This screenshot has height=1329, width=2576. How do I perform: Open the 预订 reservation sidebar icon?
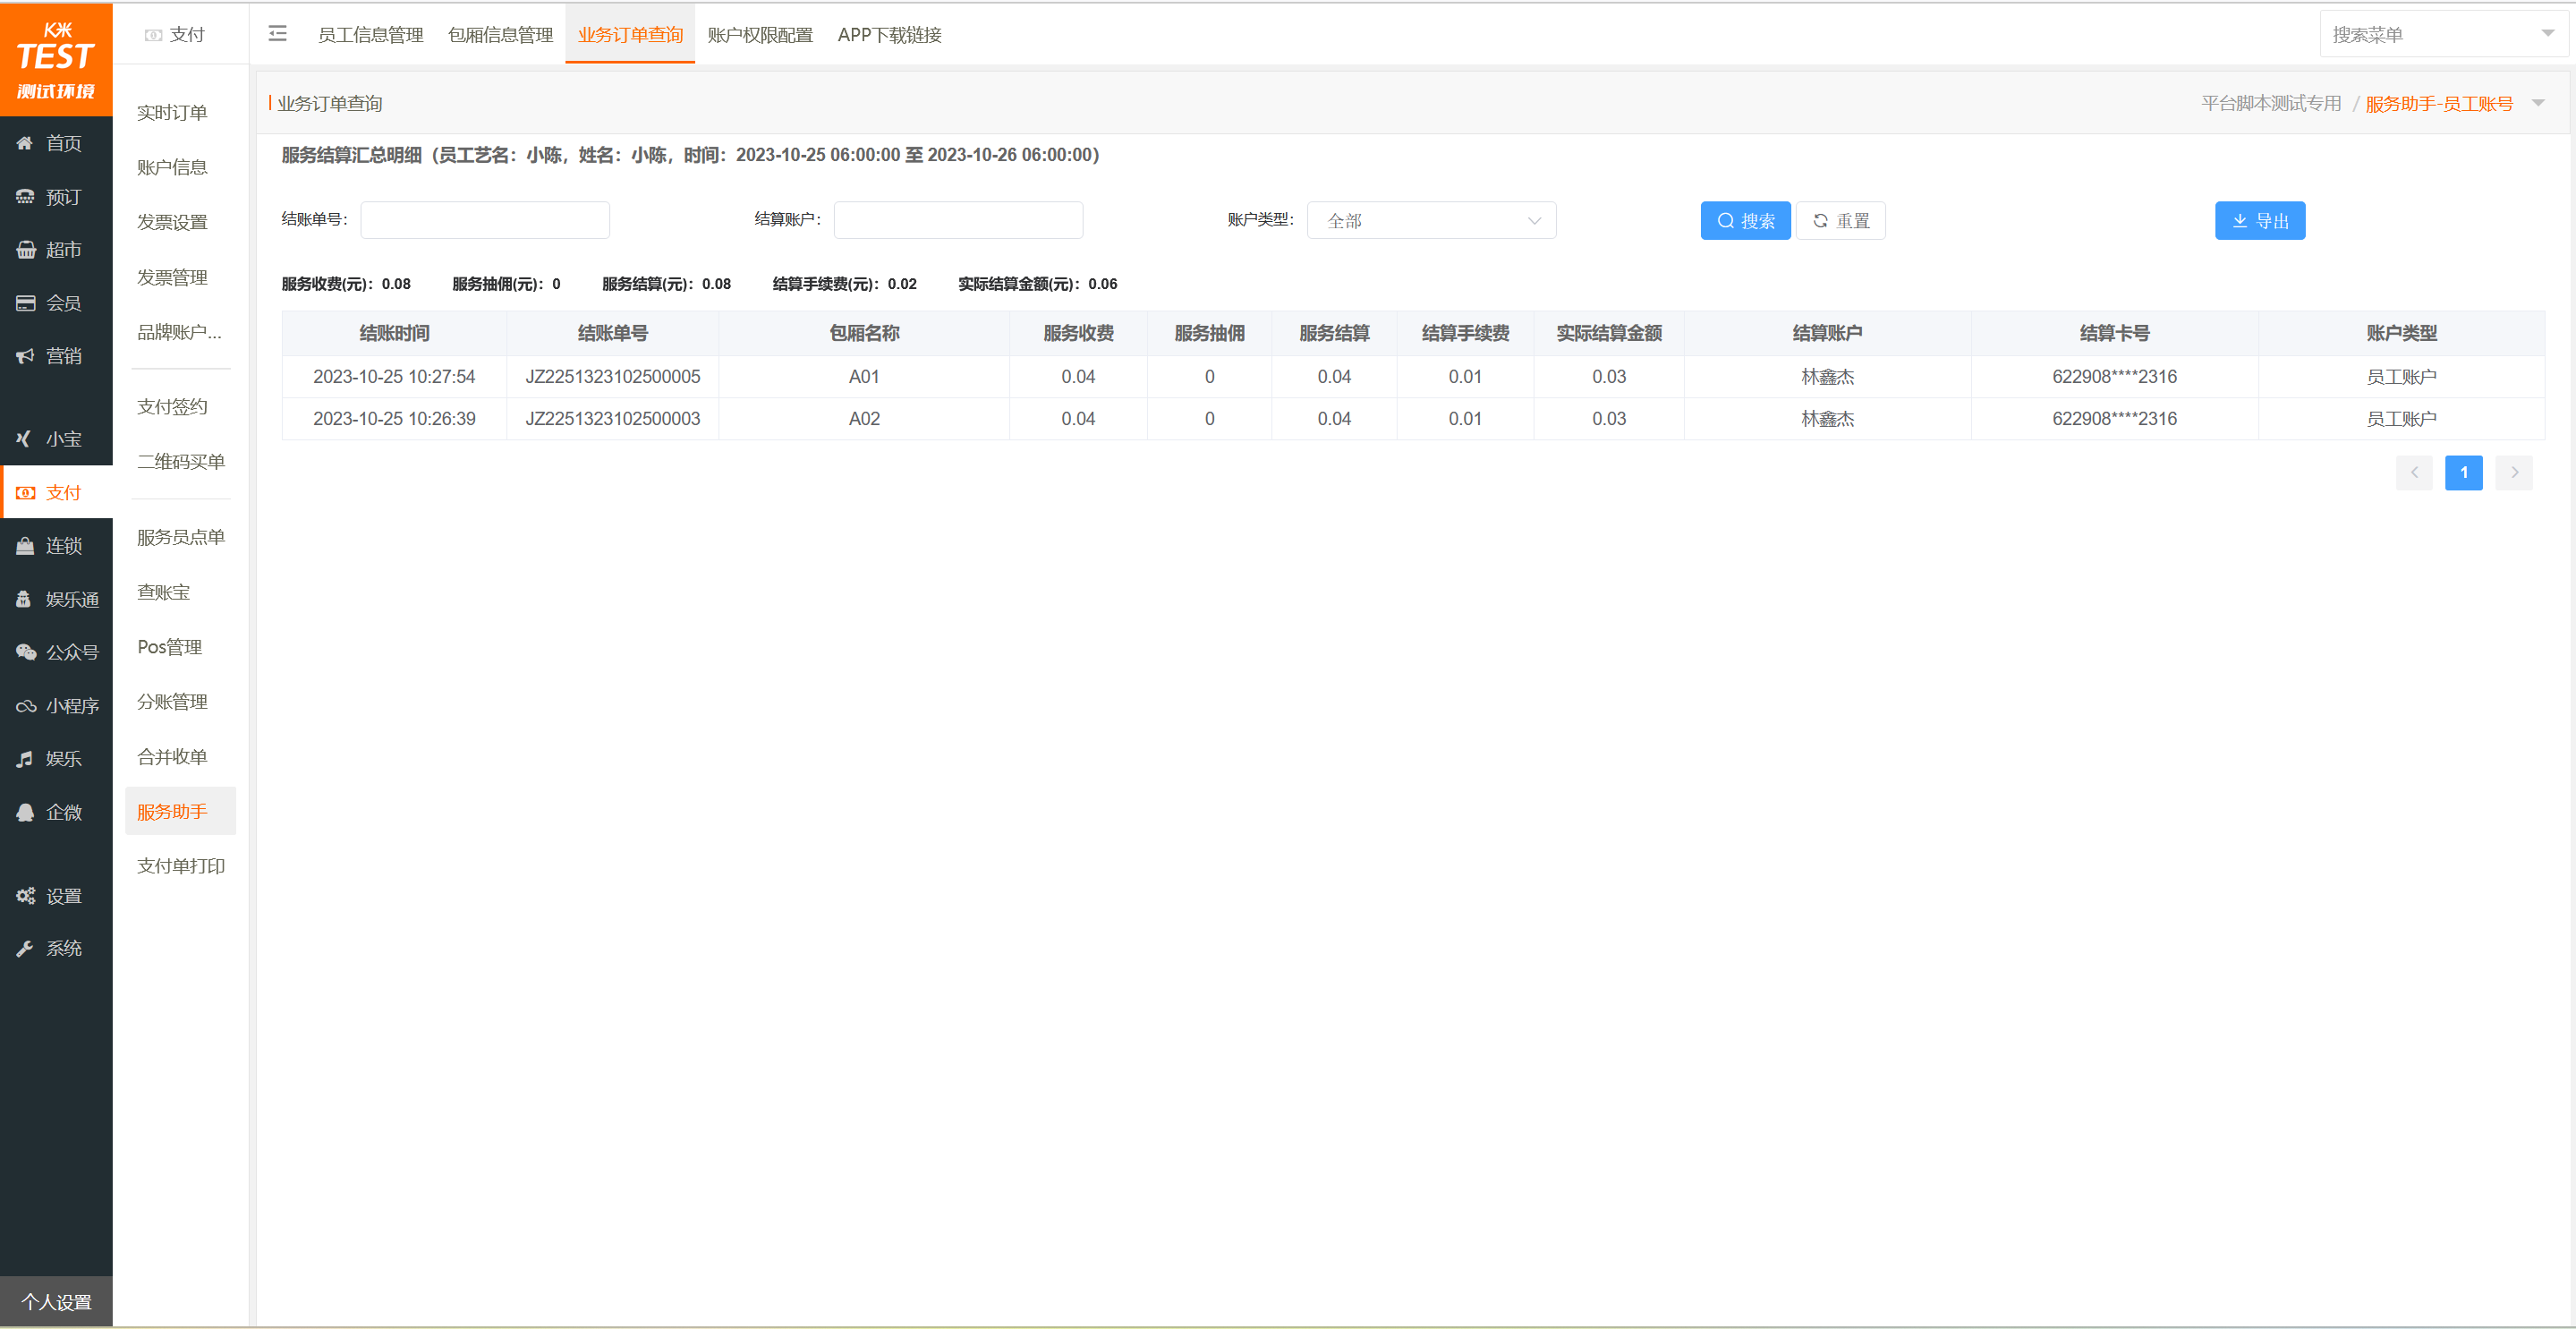(25, 197)
